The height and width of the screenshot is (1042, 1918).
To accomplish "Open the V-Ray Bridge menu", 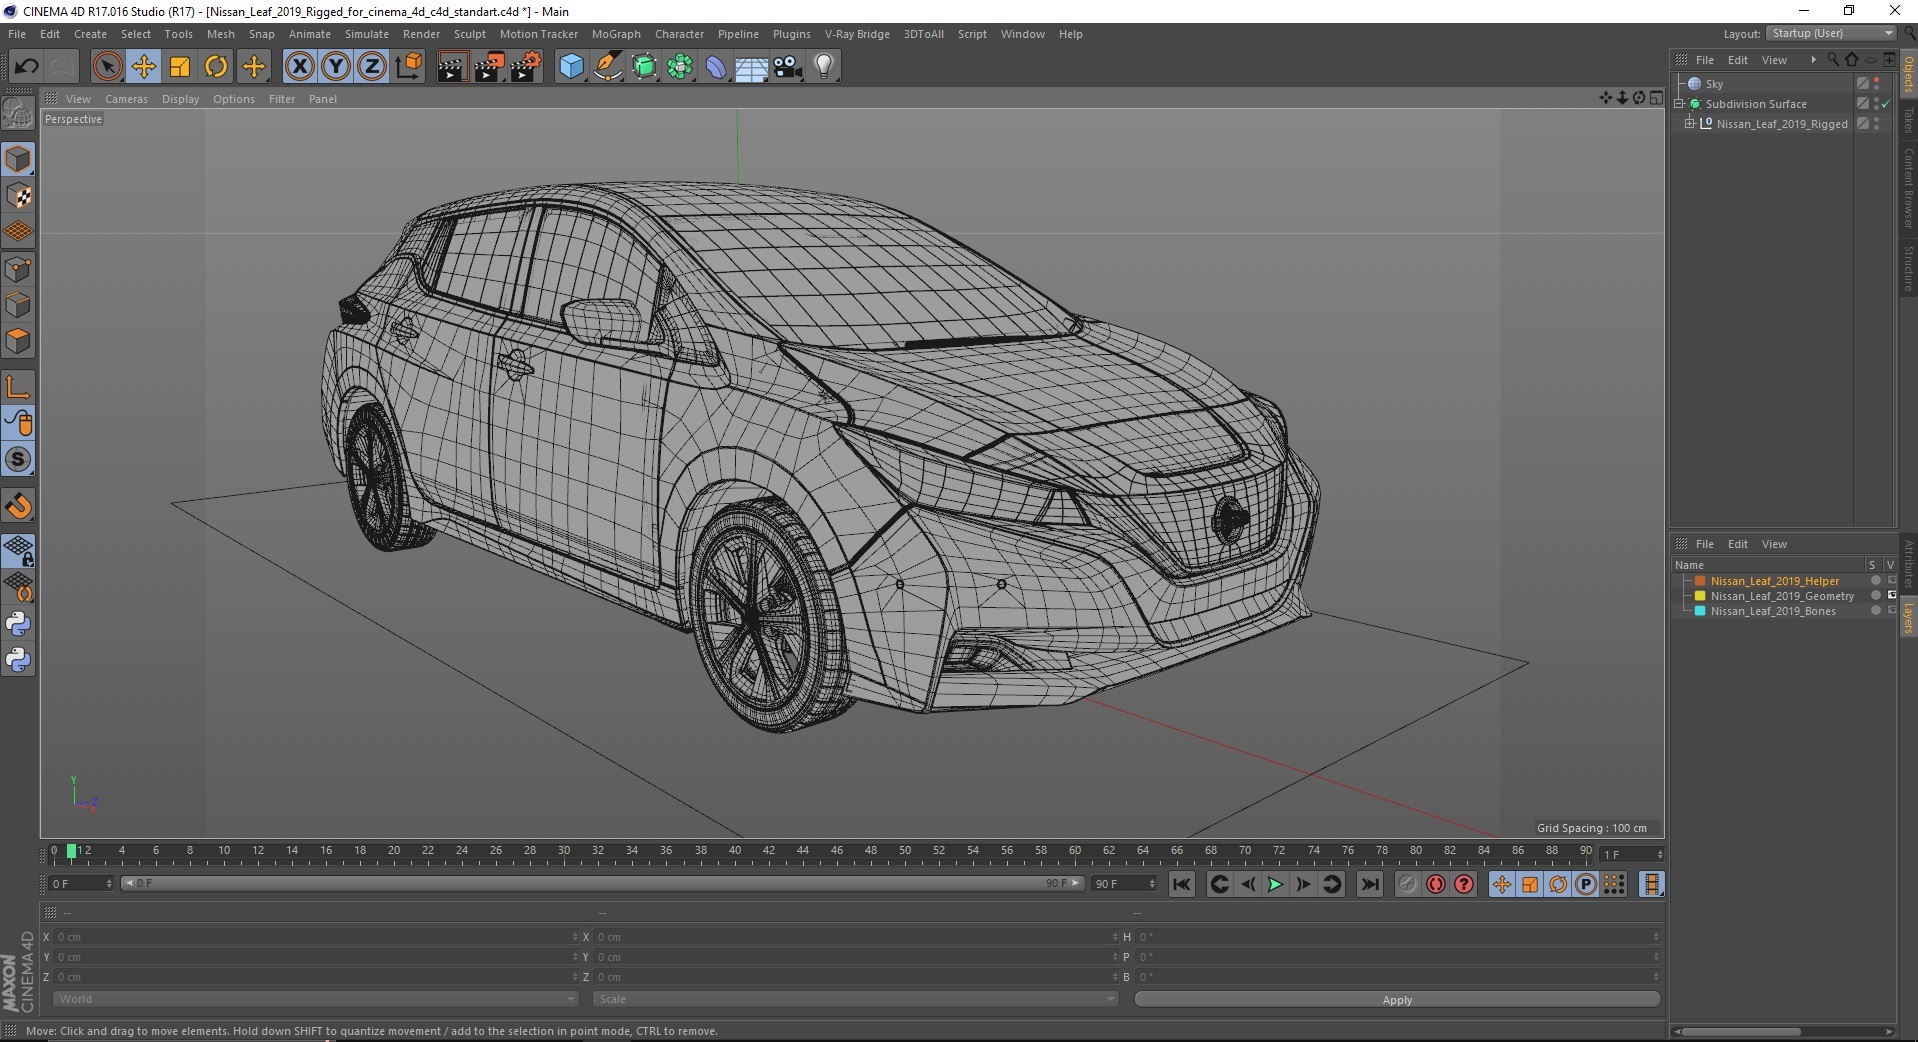I will [857, 34].
